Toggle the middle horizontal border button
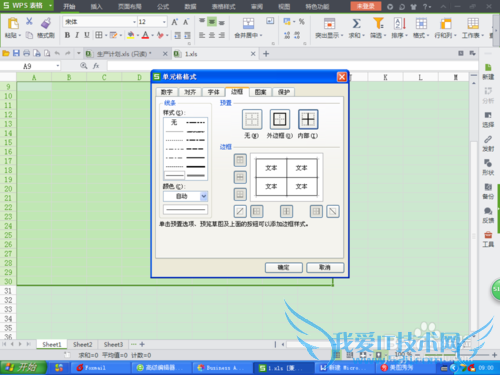 pos(240,177)
